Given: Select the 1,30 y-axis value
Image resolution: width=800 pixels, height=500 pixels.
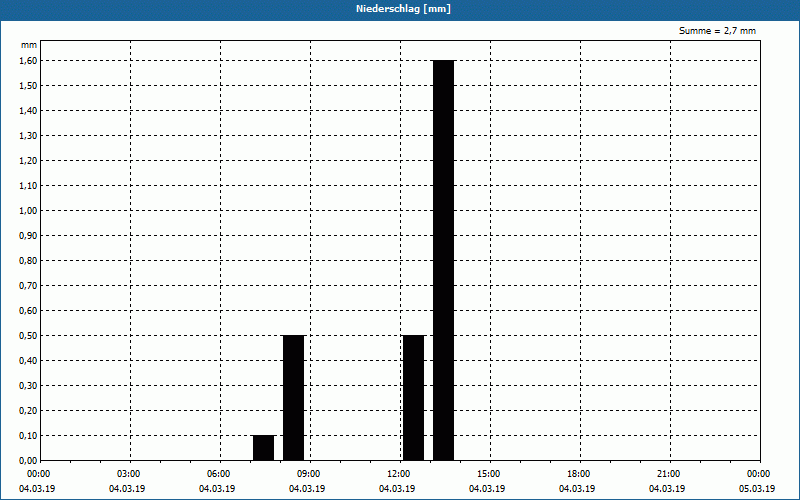Looking at the screenshot, I should [28, 135].
